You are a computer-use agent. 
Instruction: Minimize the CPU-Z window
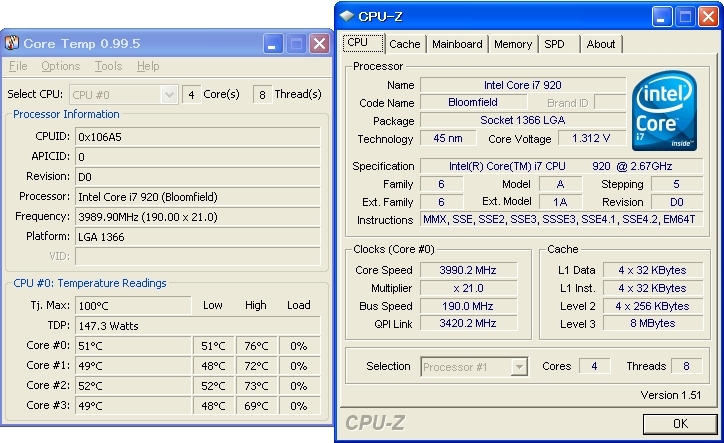(x=662, y=17)
